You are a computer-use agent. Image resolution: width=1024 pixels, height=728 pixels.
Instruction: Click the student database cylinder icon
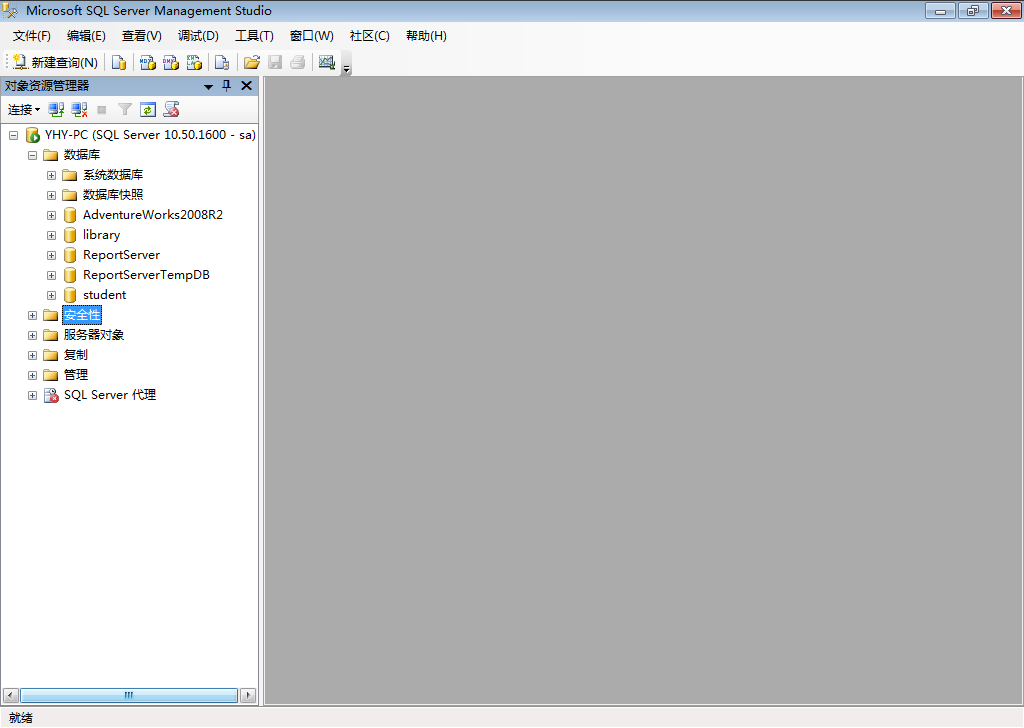point(70,296)
